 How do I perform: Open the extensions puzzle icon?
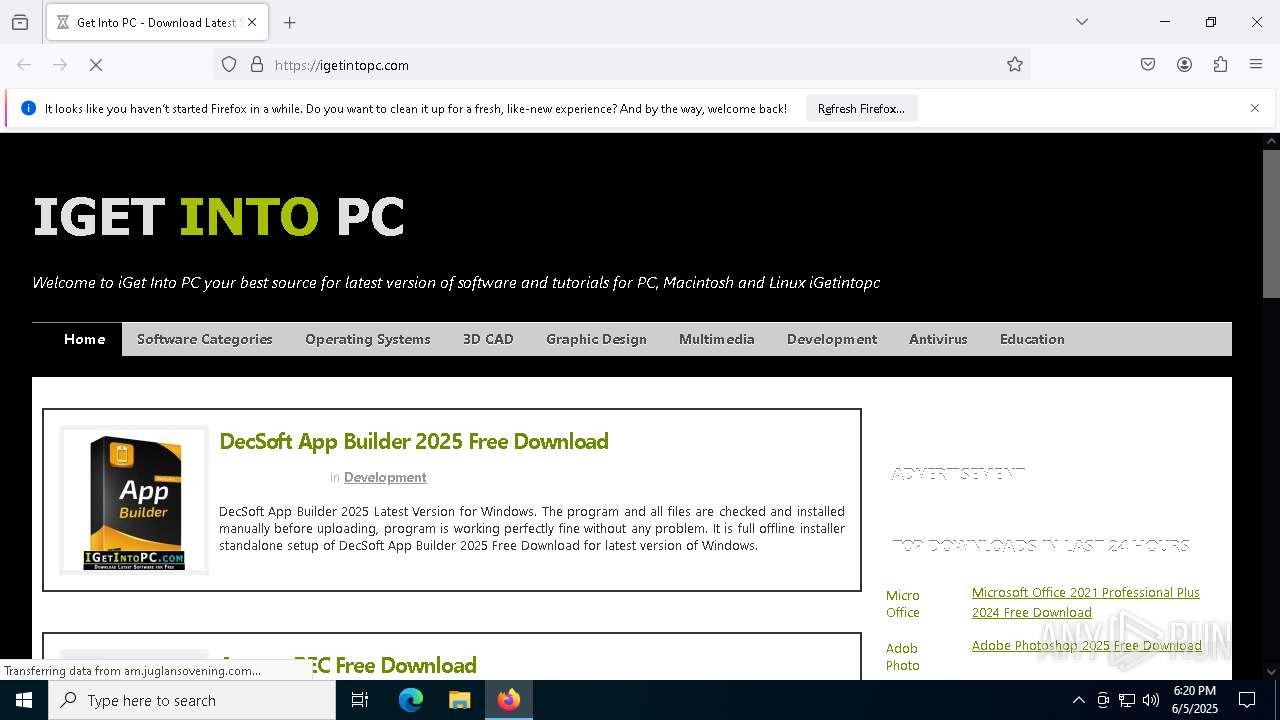(x=1220, y=65)
